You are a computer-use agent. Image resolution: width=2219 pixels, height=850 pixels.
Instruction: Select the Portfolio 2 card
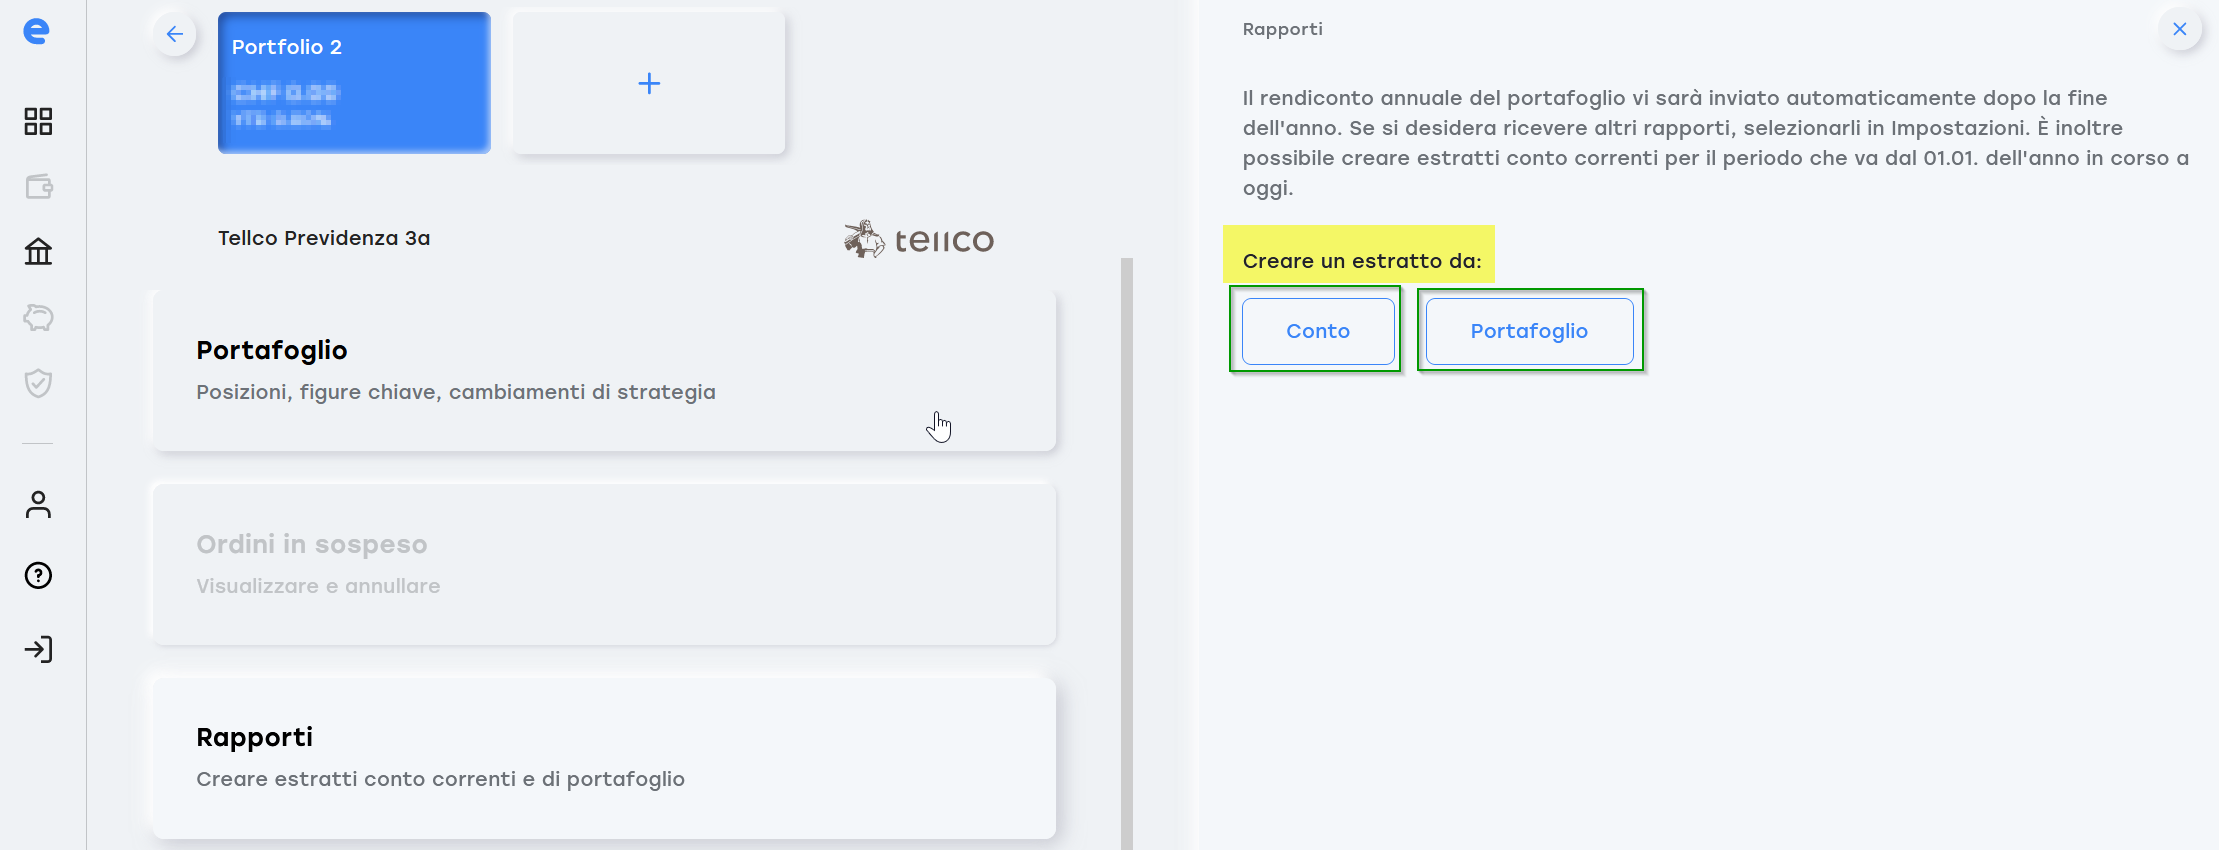coord(354,83)
